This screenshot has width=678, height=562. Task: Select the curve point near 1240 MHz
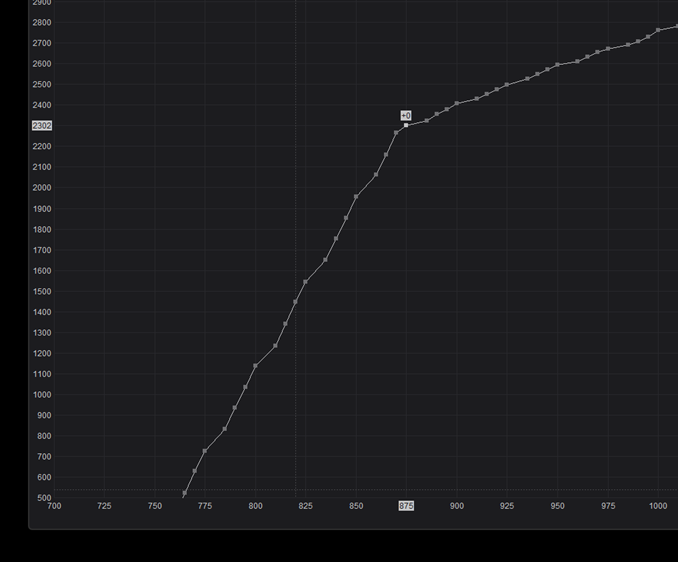[x=275, y=346]
